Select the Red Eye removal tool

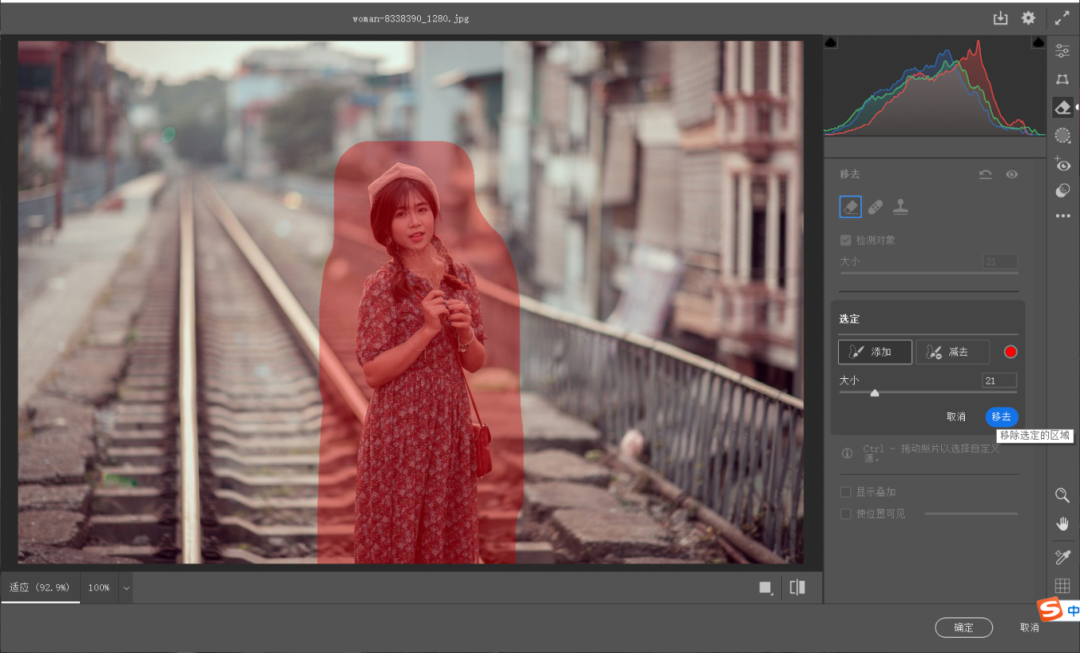click(1062, 164)
